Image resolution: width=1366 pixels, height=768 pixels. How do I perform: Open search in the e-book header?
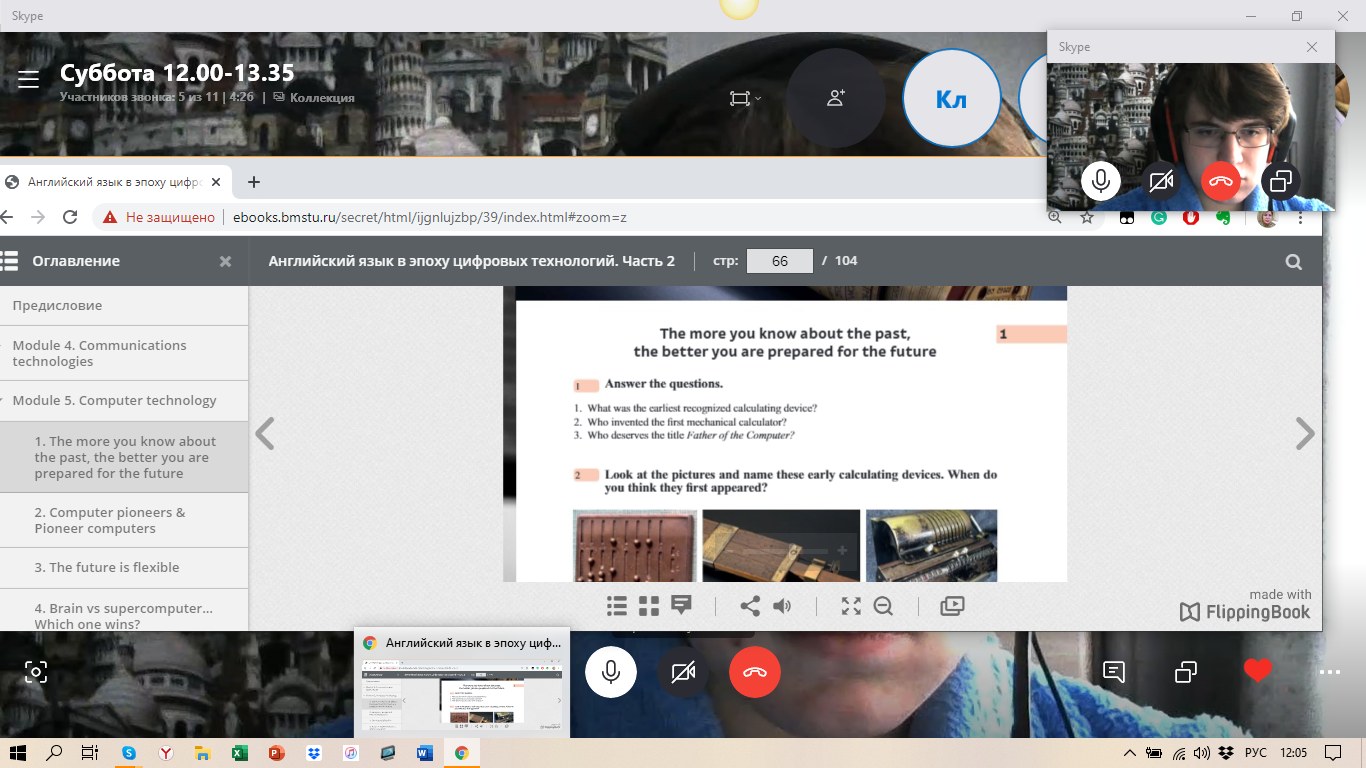coord(1293,262)
